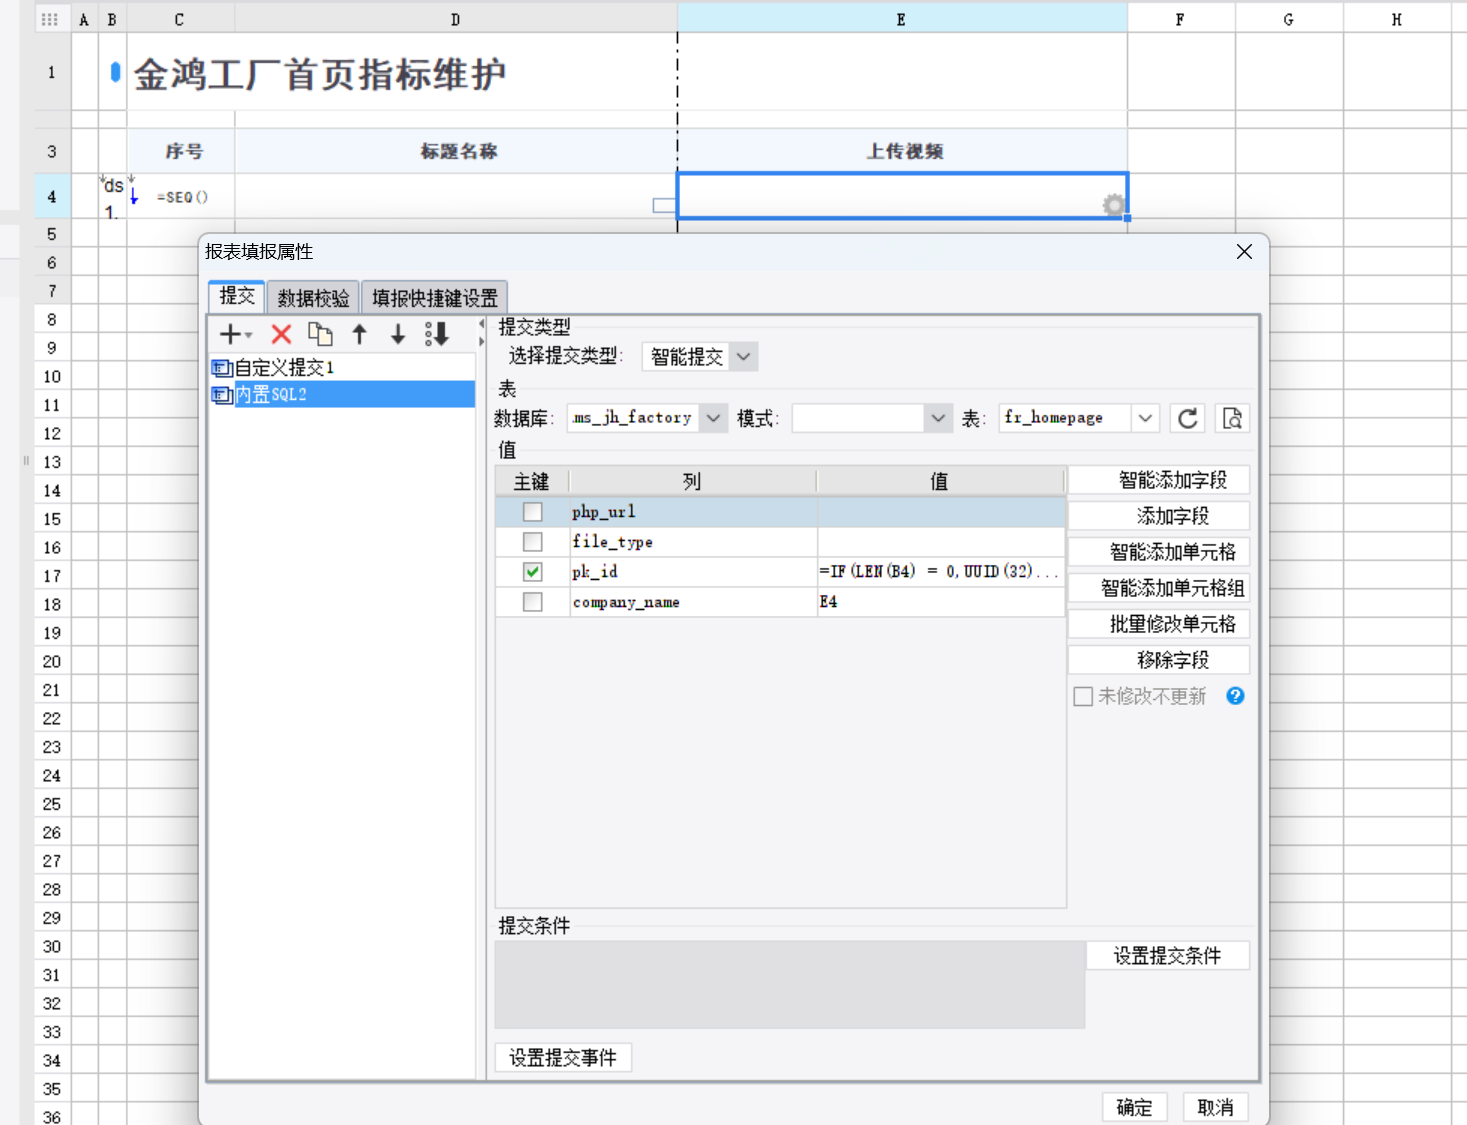Click the 上传视频 header cell

[903, 152]
